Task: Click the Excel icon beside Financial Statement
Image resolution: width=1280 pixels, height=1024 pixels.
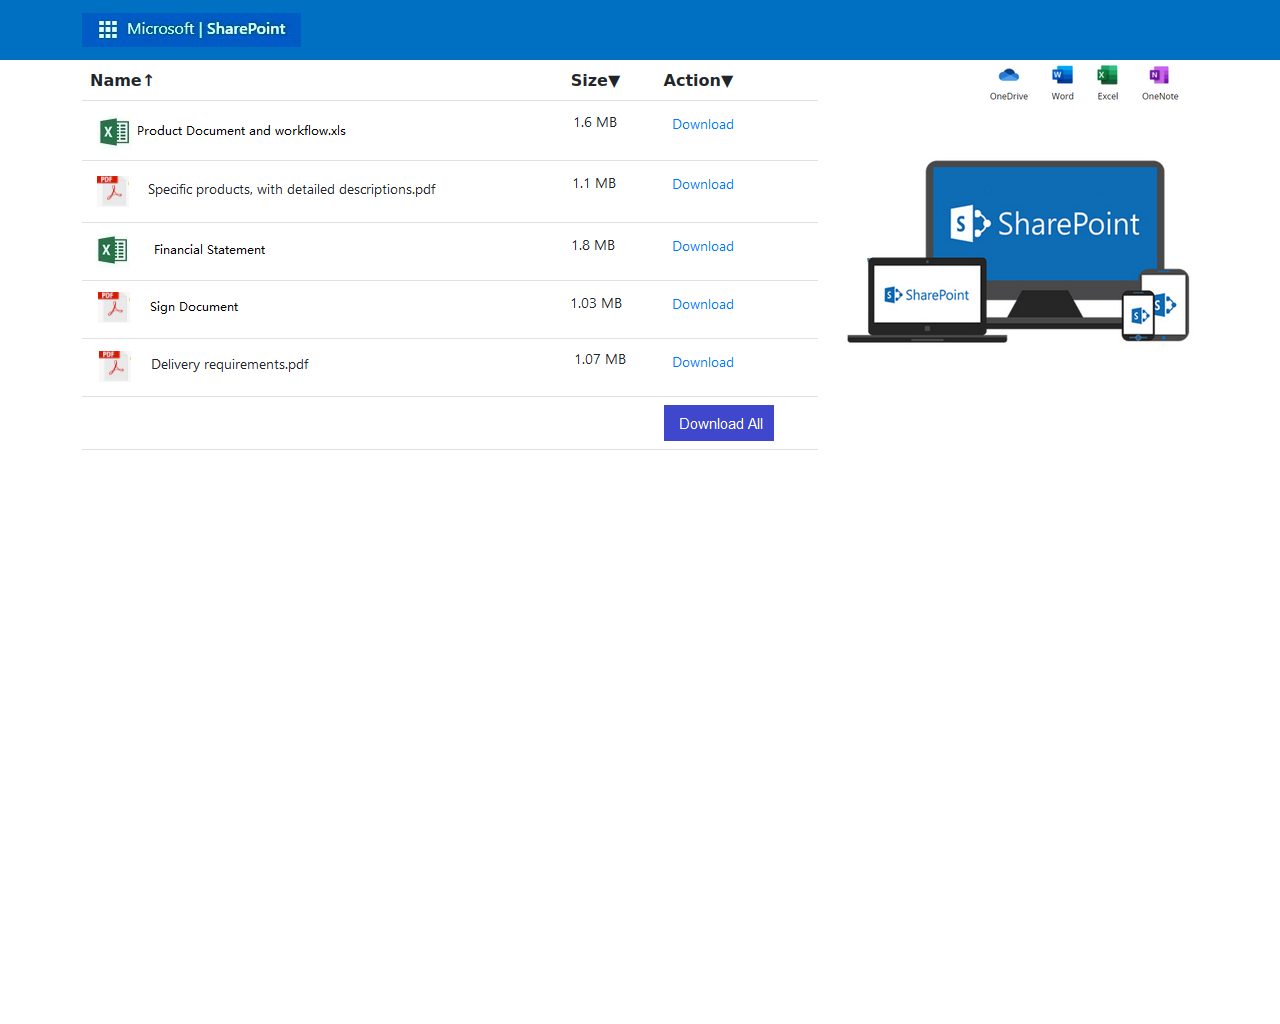Action: 113,250
